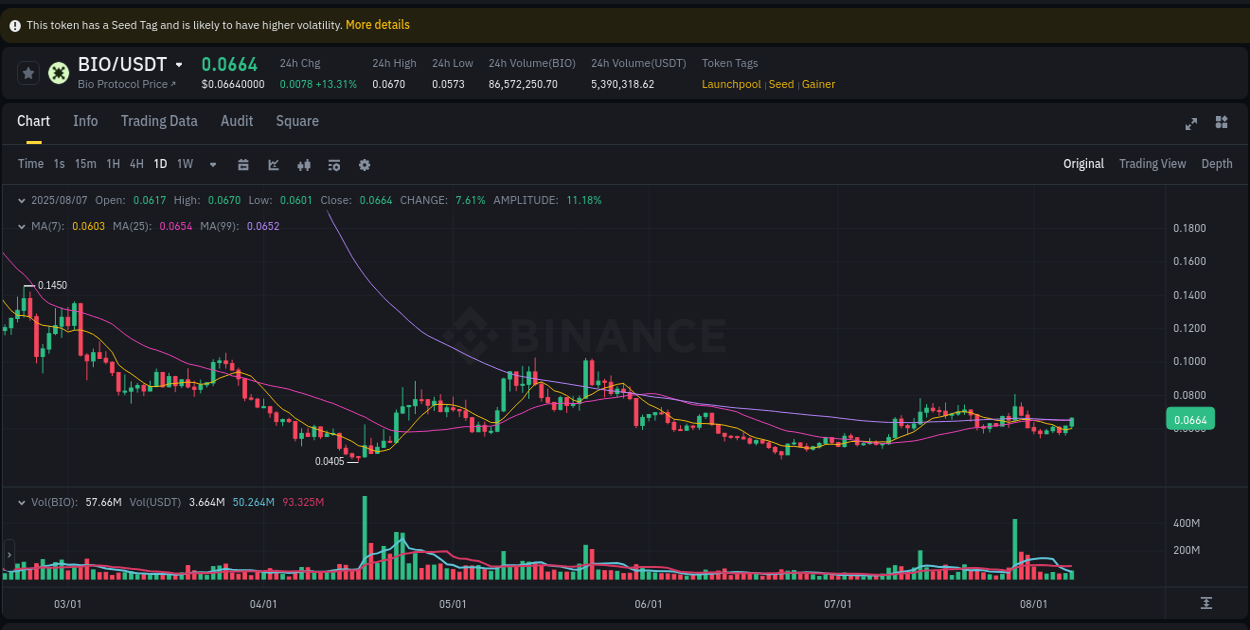1250x630 pixels.
Task: Open the technical indicators icon
Action: tap(304, 164)
